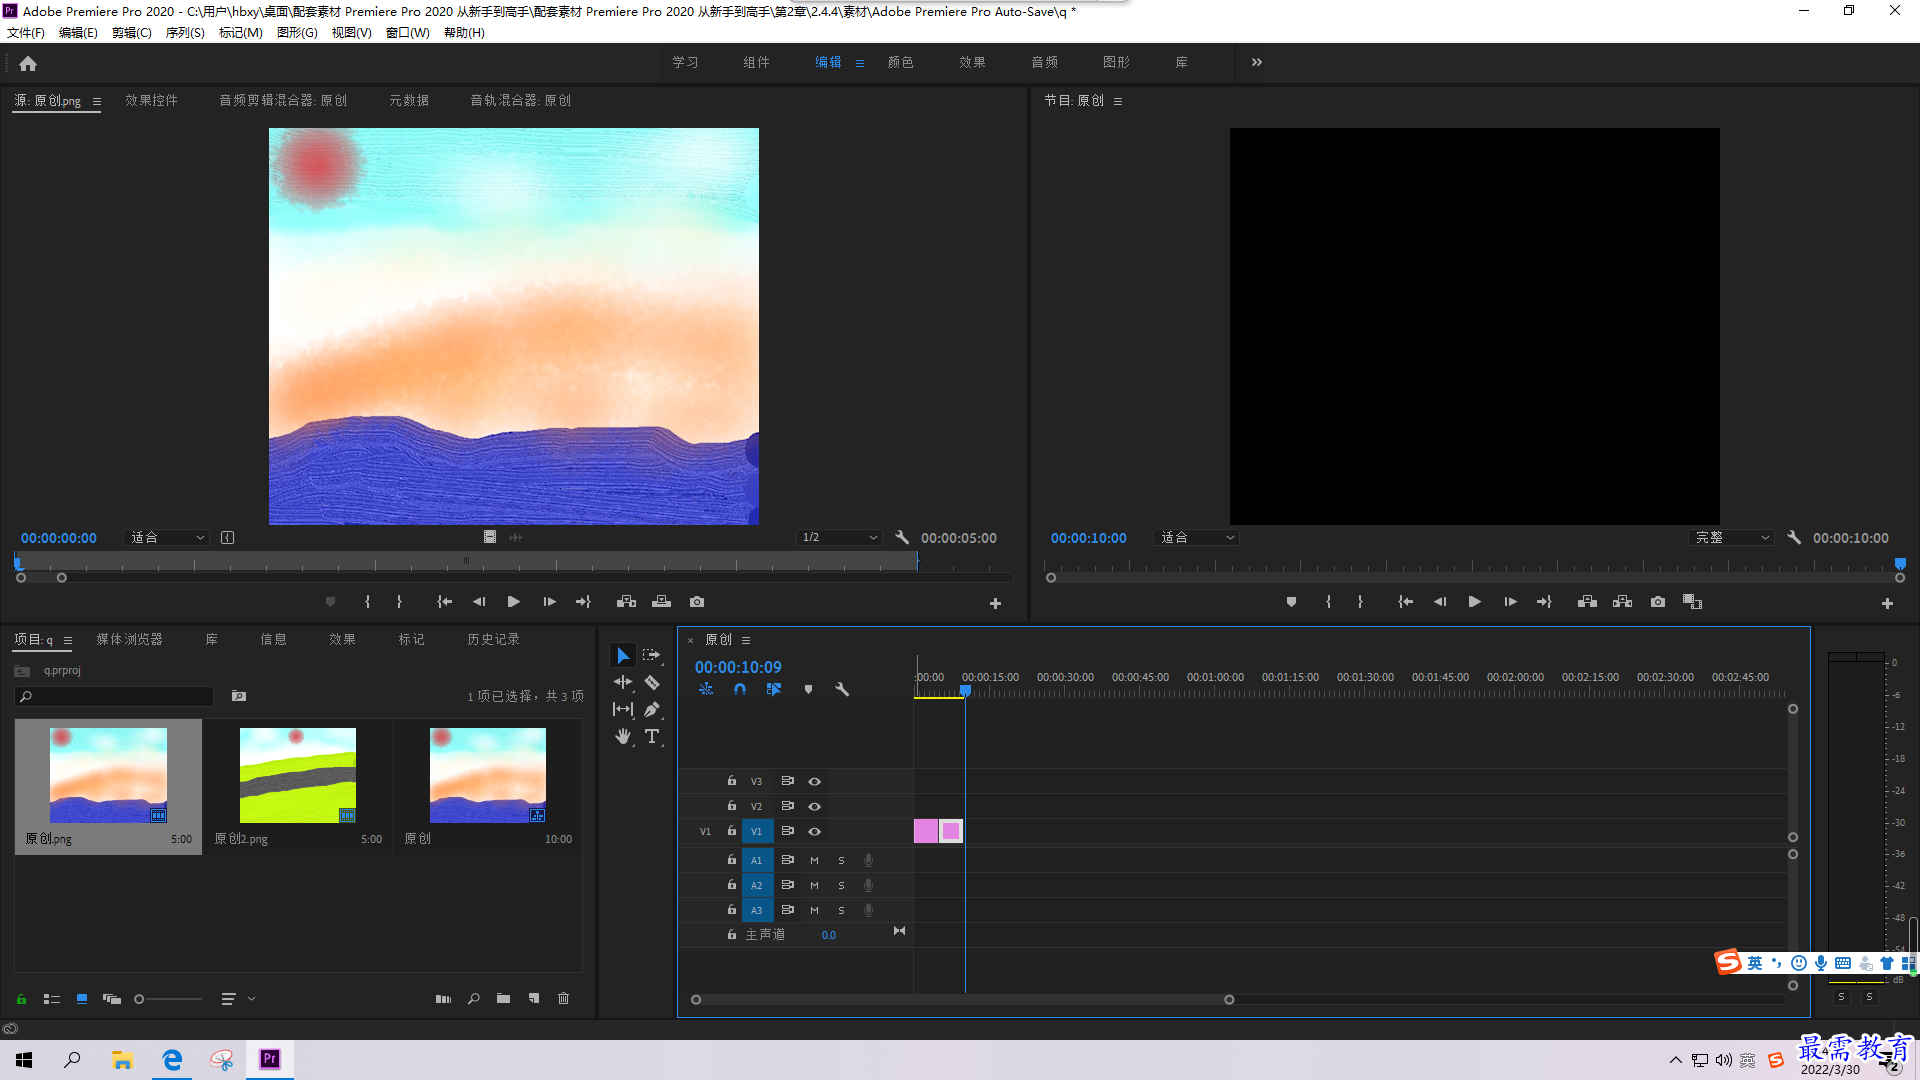Open 窗口(W) menu
This screenshot has height=1080, width=1920.
407,33
